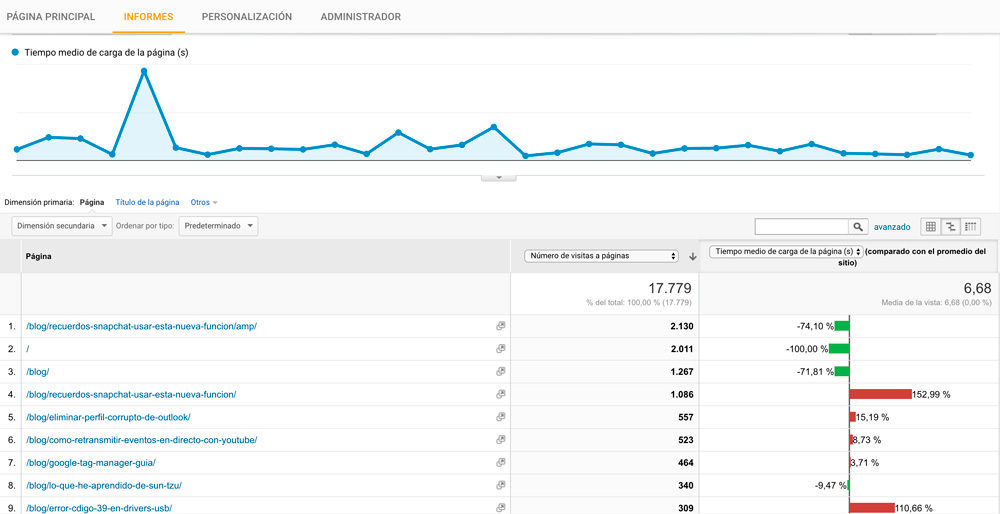Expand the Dimensión secundaria dropdown

[x=62, y=226]
